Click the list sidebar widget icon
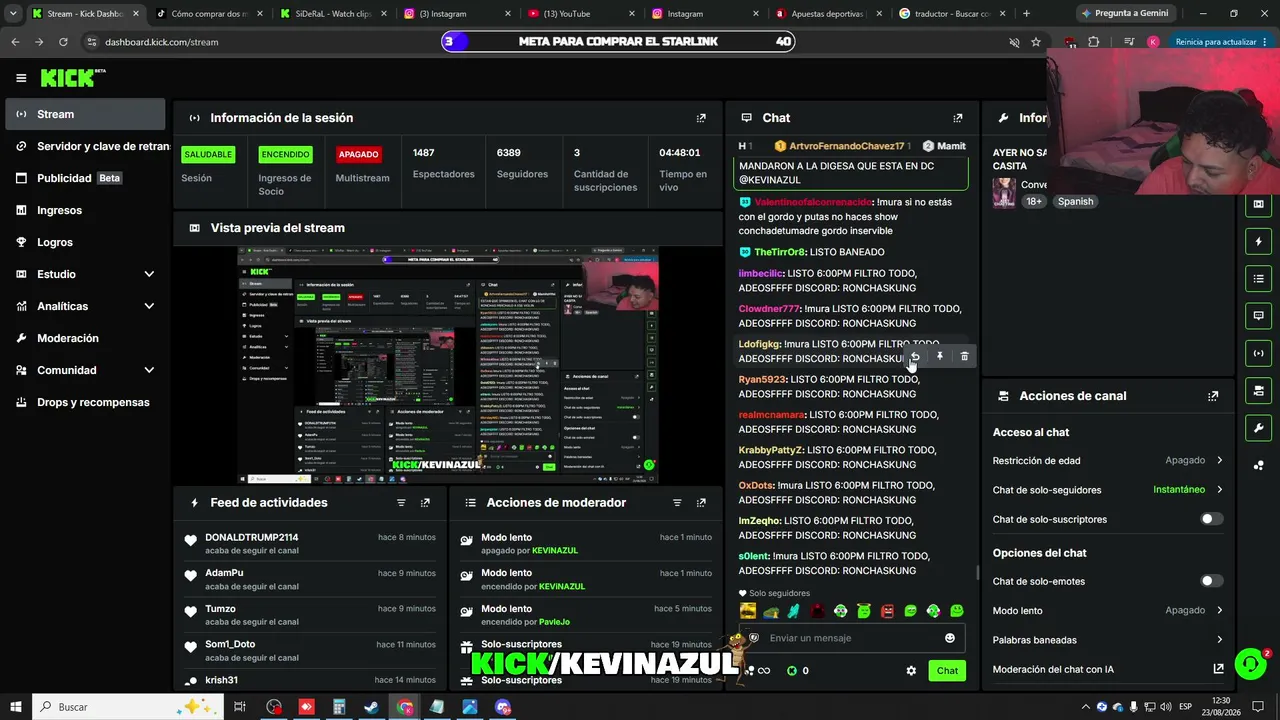 tap(1258, 278)
